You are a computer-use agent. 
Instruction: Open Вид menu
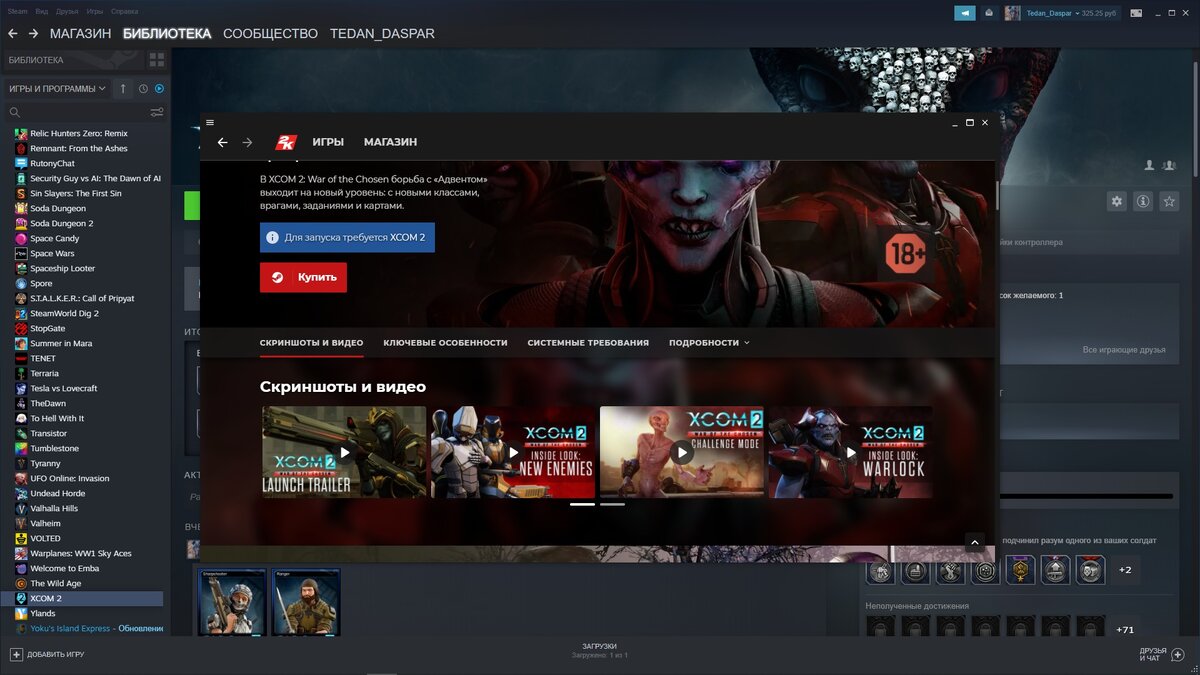click(x=41, y=11)
